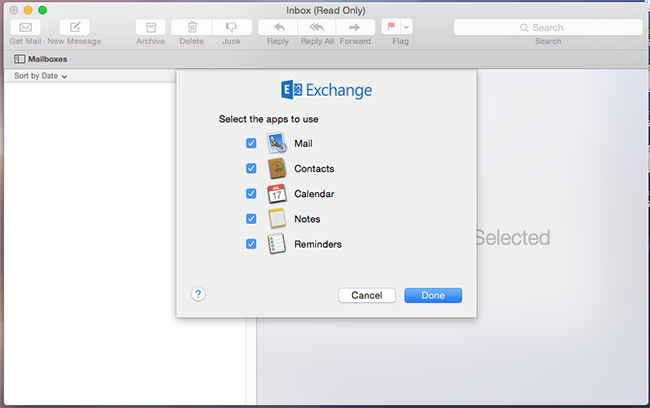Click the Done button
Image resolution: width=650 pixels, height=408 pixels.
433,296
